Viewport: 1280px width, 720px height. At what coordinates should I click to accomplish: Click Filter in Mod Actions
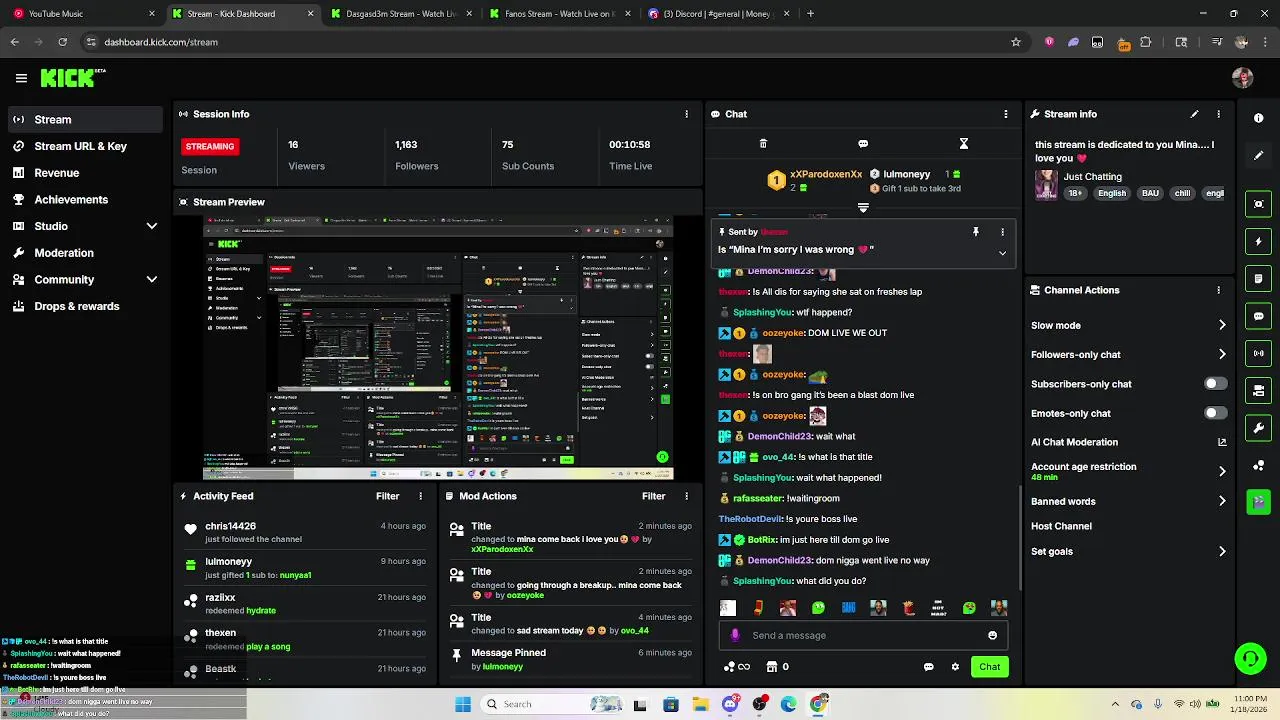coord(653,496)
